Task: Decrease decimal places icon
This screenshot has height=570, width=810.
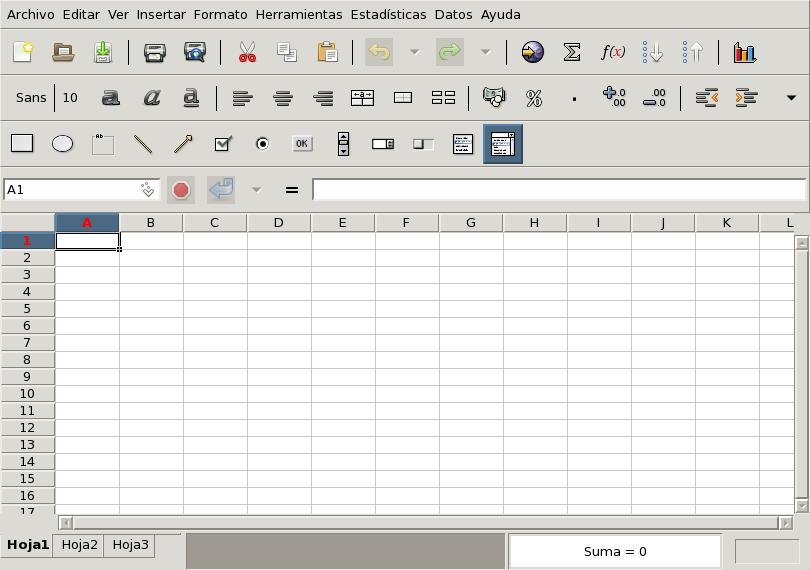Action: pos(655,97)
